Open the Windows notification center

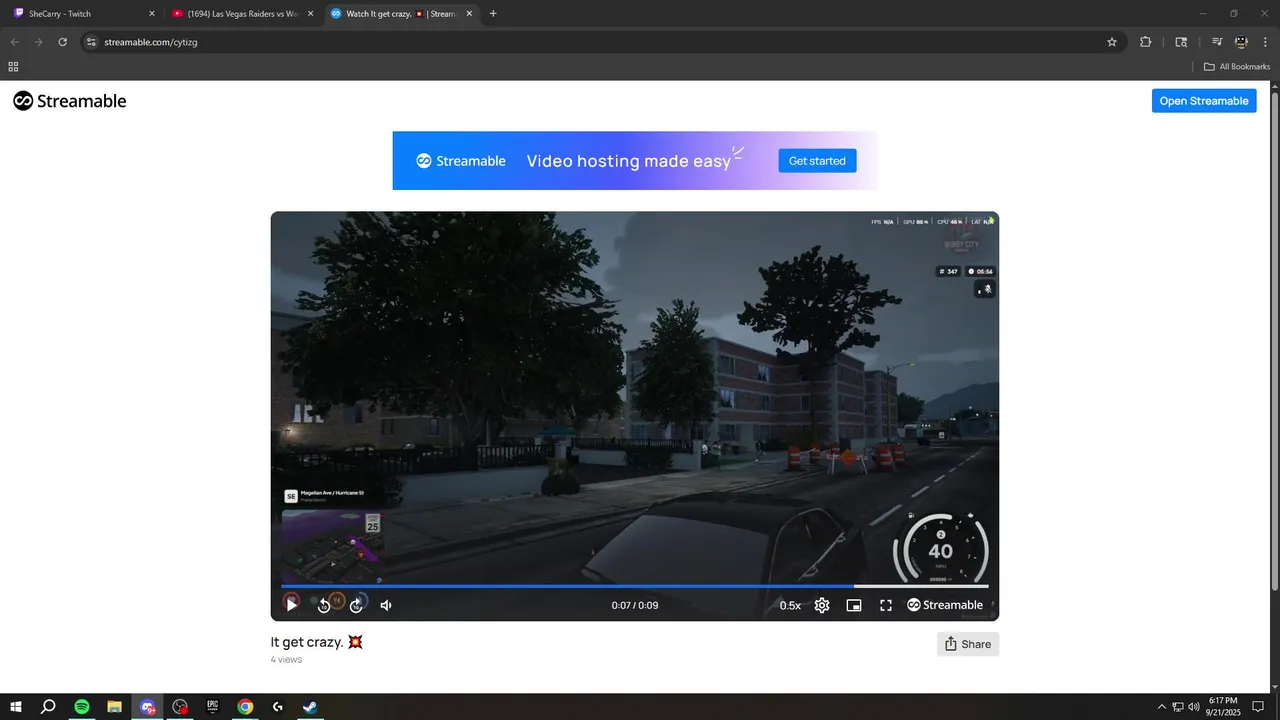1258,707
